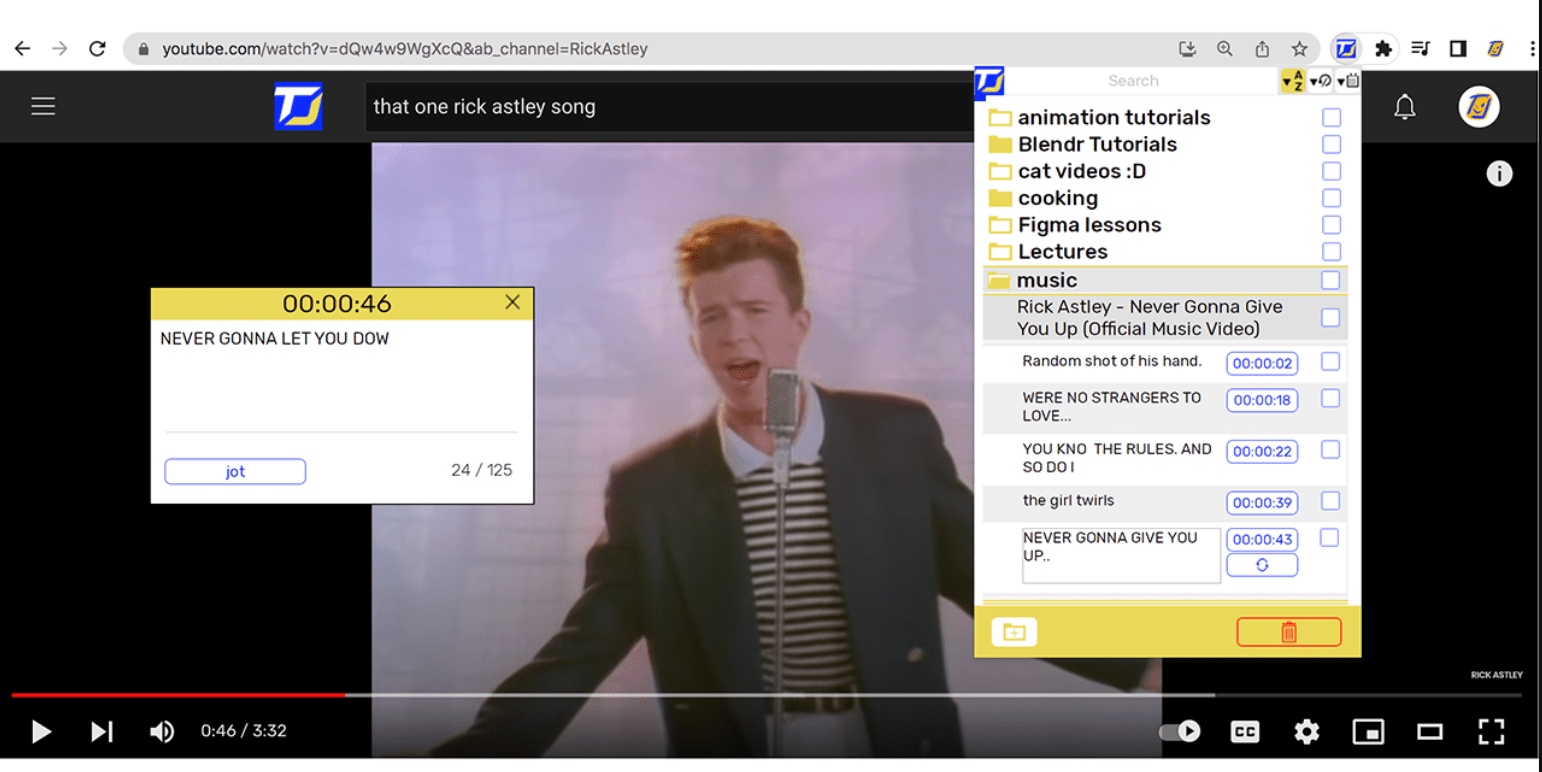Check the Figma lessons folder checkbox
Image resolution: width=1542 pixels, height=772 pixels.
click(1331, 225)
